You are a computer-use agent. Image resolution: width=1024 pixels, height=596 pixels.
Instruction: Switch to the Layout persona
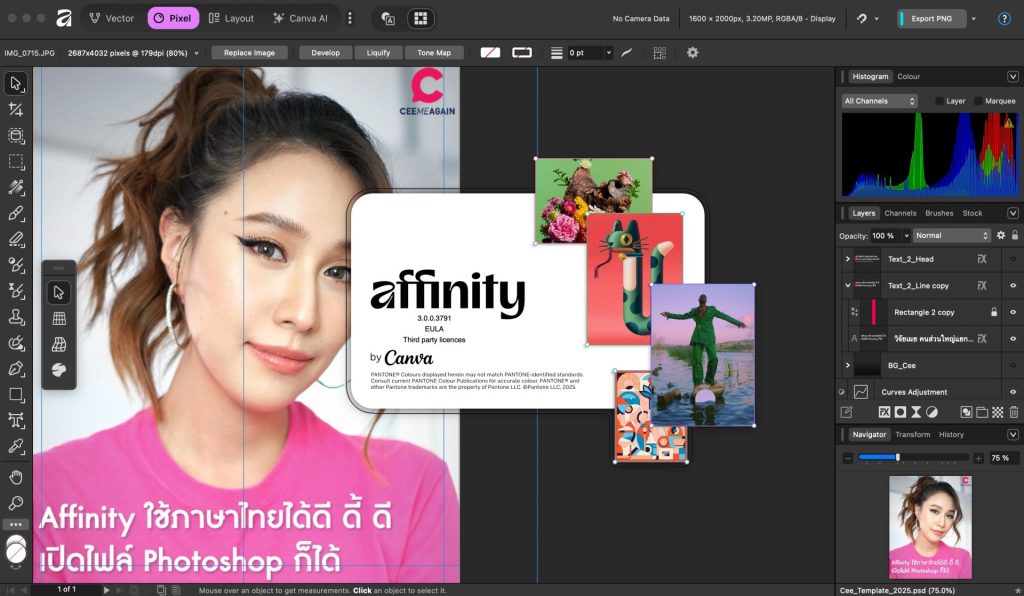point(233,17)
